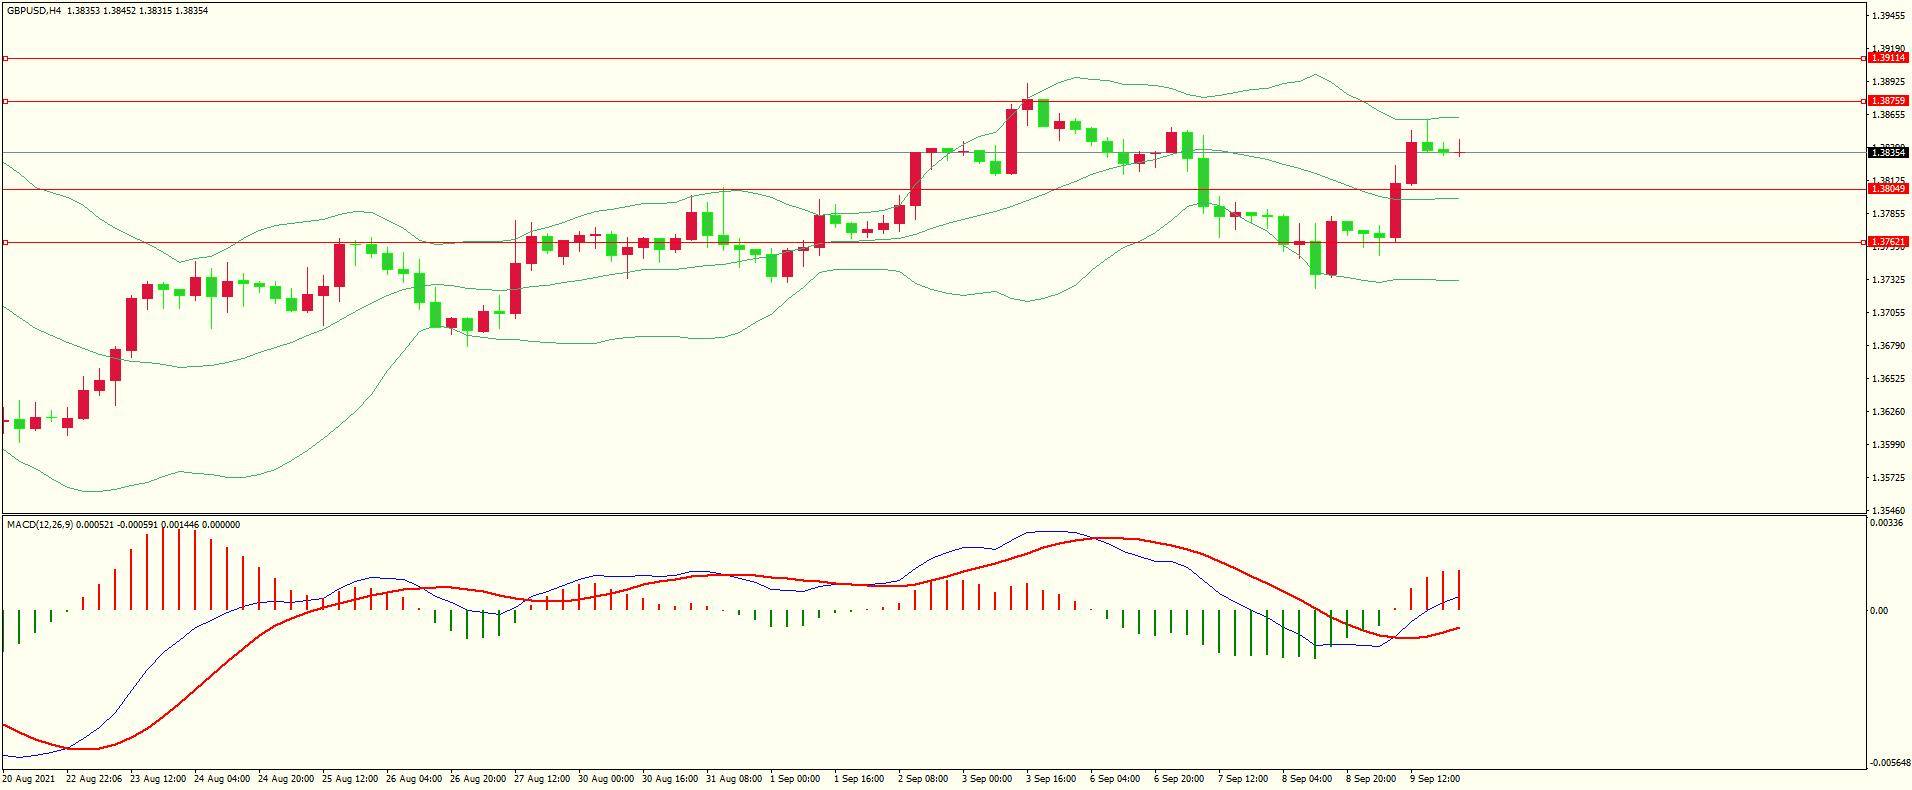This screenshot has width=1912, height=790.
Task: Click the 27 Aug 12:00 time axis label
Action: pos(542,779)
